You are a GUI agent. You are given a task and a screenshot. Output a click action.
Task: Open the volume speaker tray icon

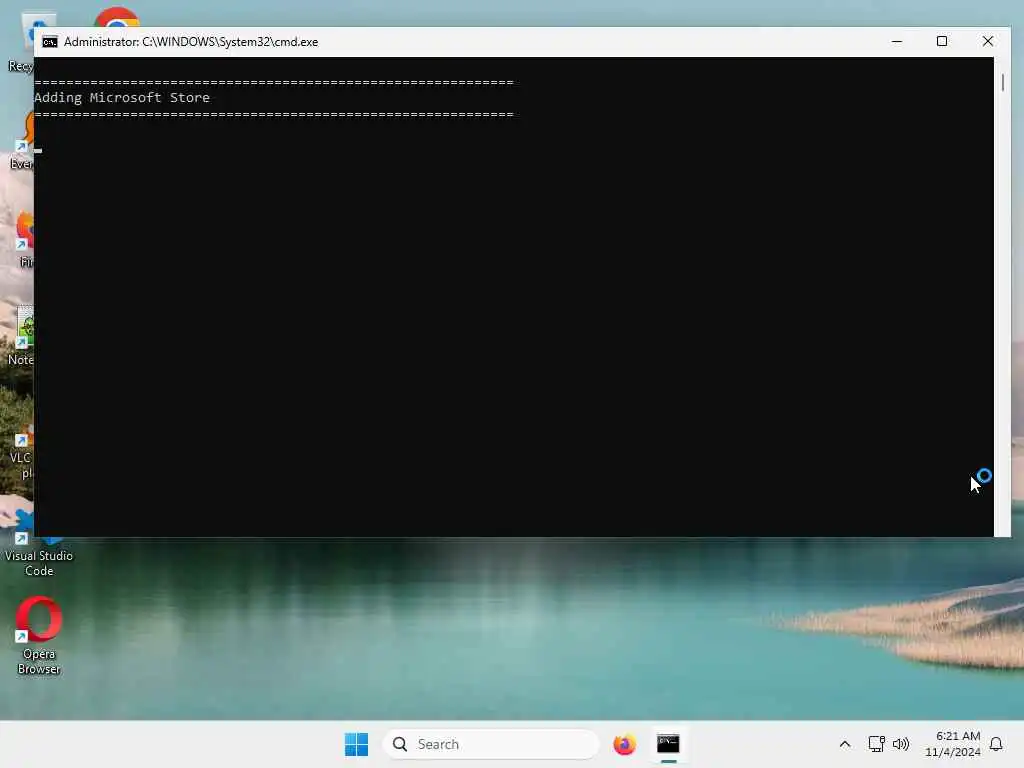coord(901,744)
